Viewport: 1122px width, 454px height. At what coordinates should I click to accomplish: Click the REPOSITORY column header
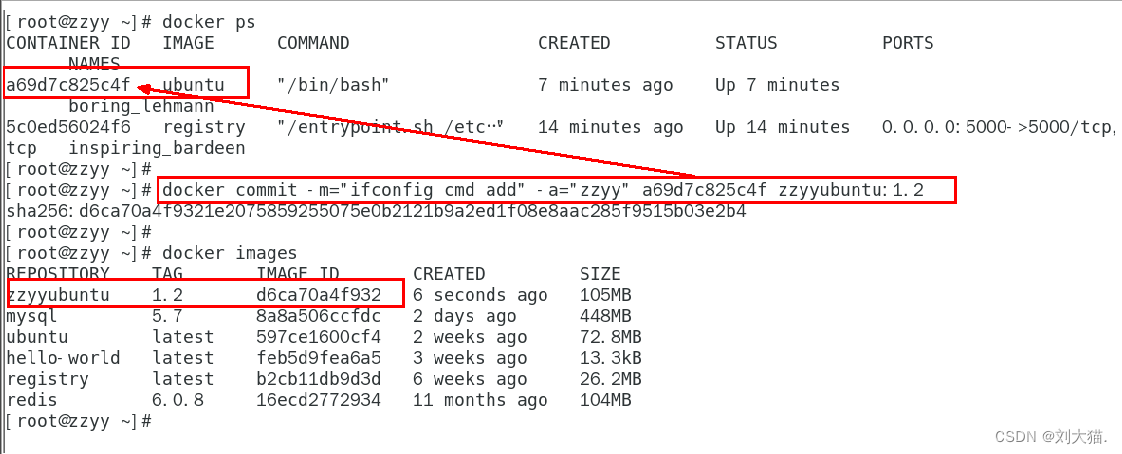pos(58,274)
